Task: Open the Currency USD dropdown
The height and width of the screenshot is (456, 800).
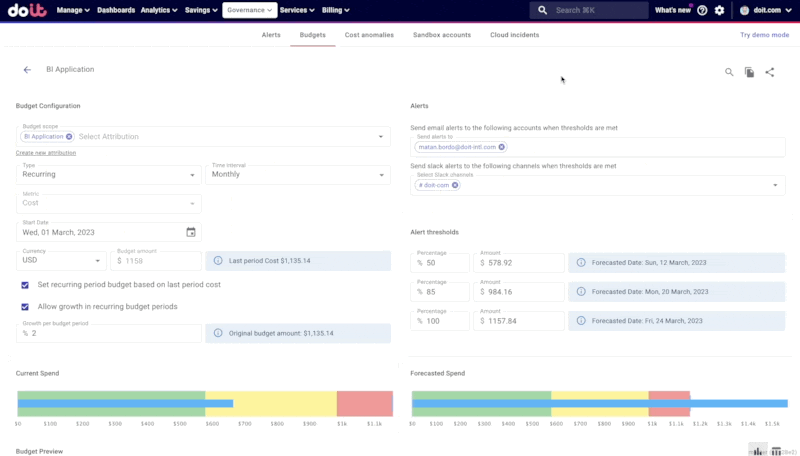Action: pos(60,260)
